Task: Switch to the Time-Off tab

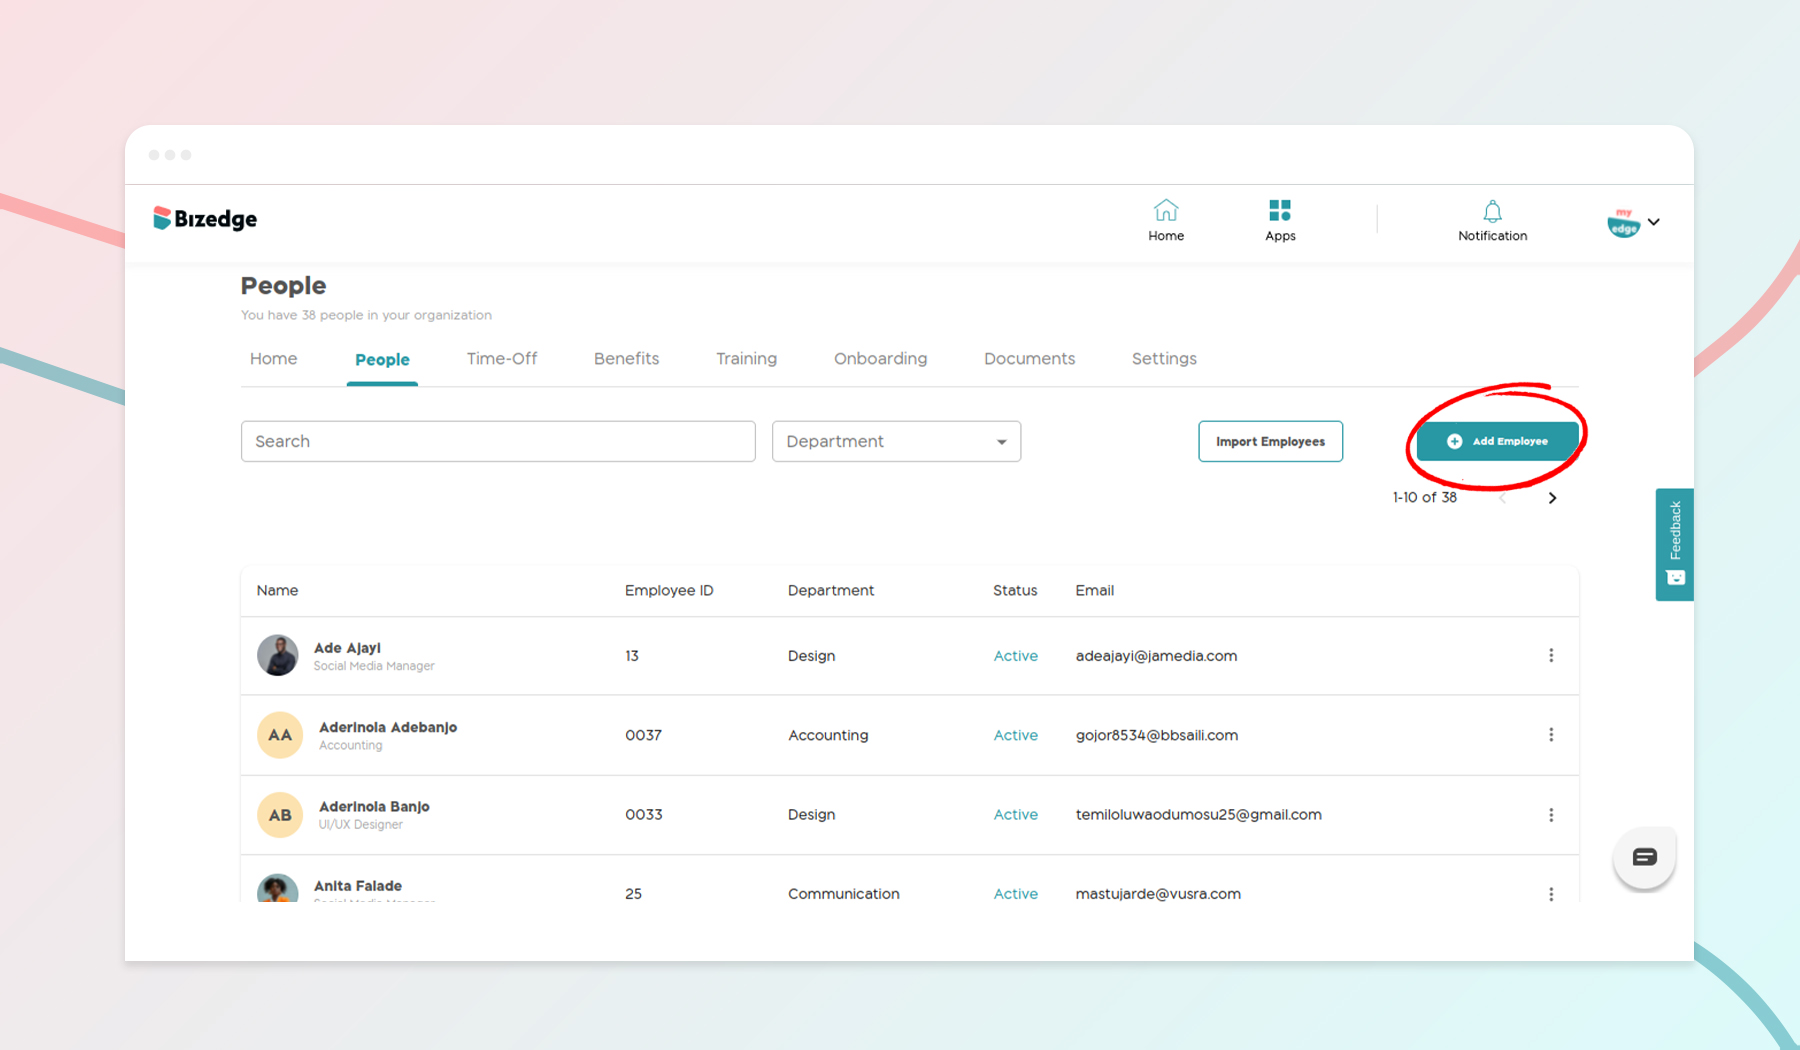Action: coord(501,359)
